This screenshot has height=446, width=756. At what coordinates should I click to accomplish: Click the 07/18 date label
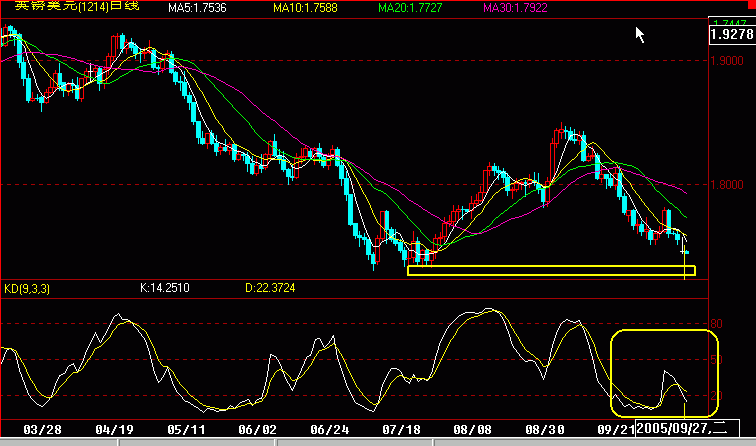click(401, 429)
